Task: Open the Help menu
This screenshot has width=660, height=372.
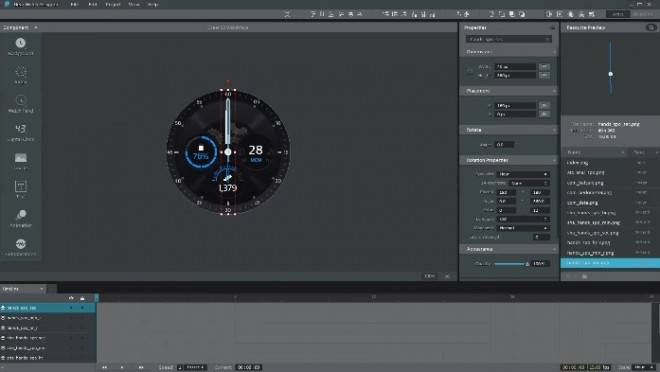Action: (x=153, y=4)
